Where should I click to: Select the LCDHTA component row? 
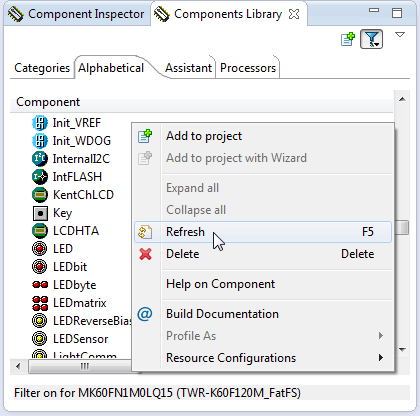coord(76,231)
